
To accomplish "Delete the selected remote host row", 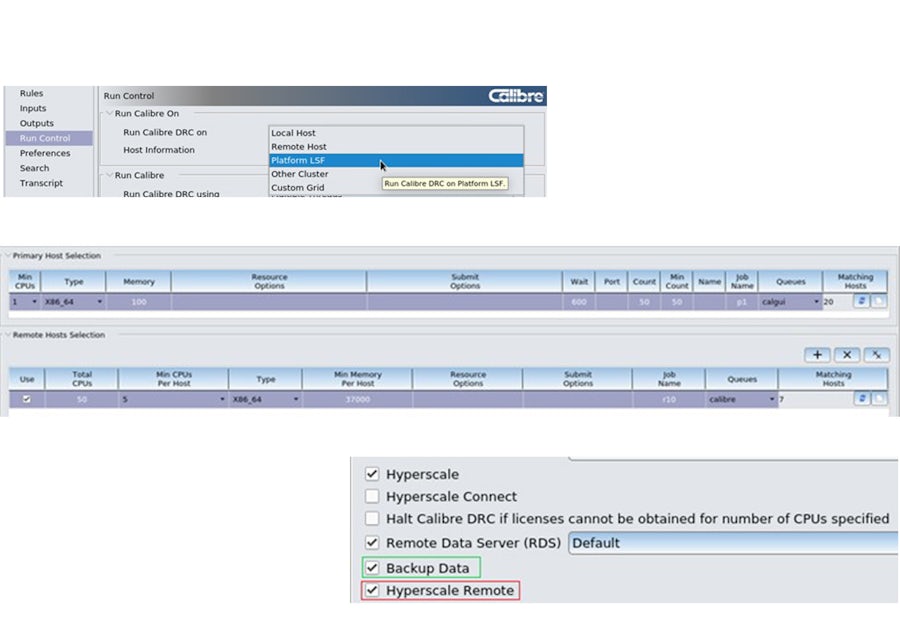I will [847, 355].
